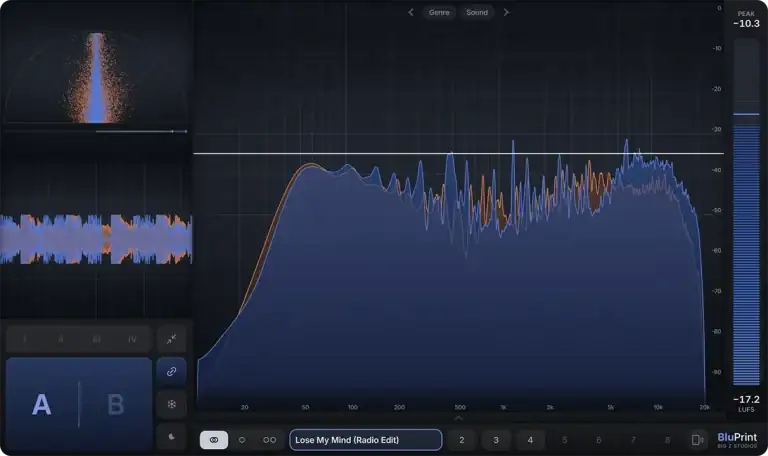Click the BluPrint logo
The image size is (768, 456).
click(x=737, y=440)
